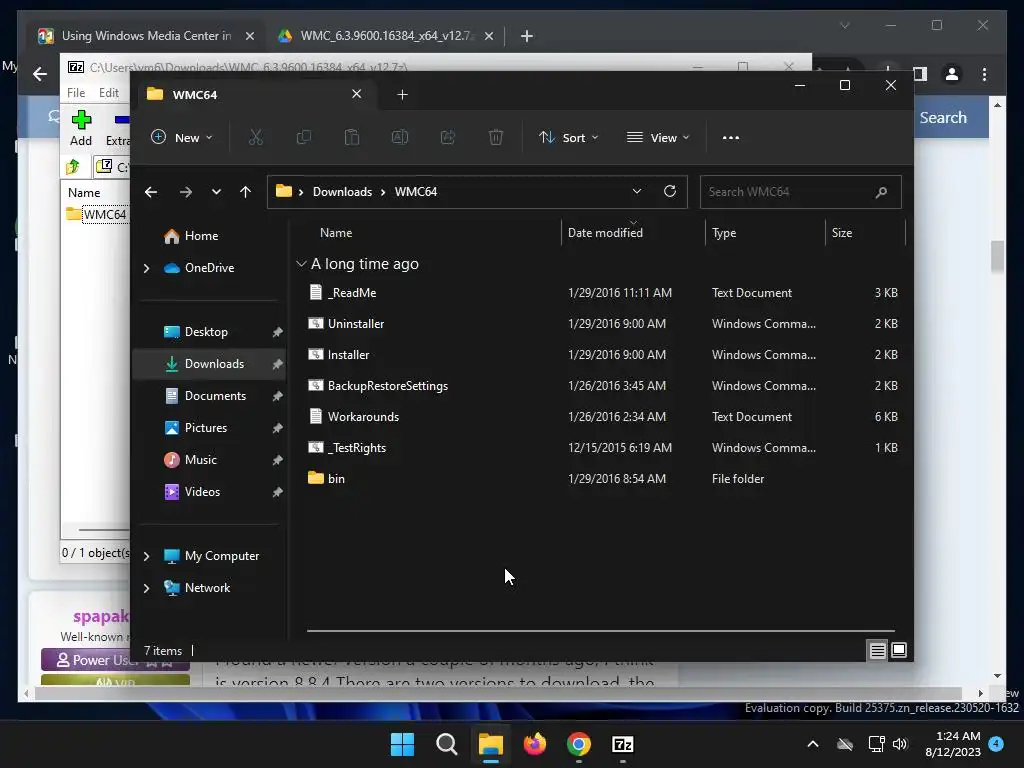Click the Rename icon in Explorer toolbar

pyautogui.click(x=400, y=138)
